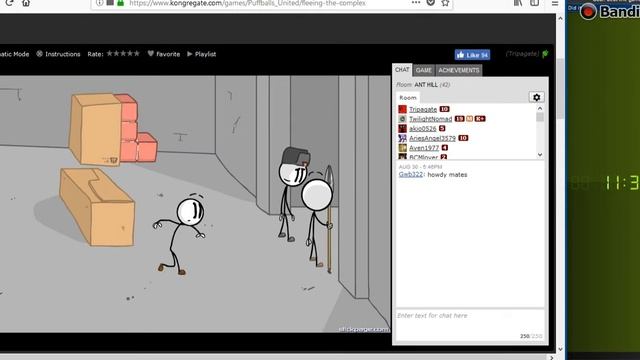Add game to Playlist

pyautogui.click(x=202, y=54)
